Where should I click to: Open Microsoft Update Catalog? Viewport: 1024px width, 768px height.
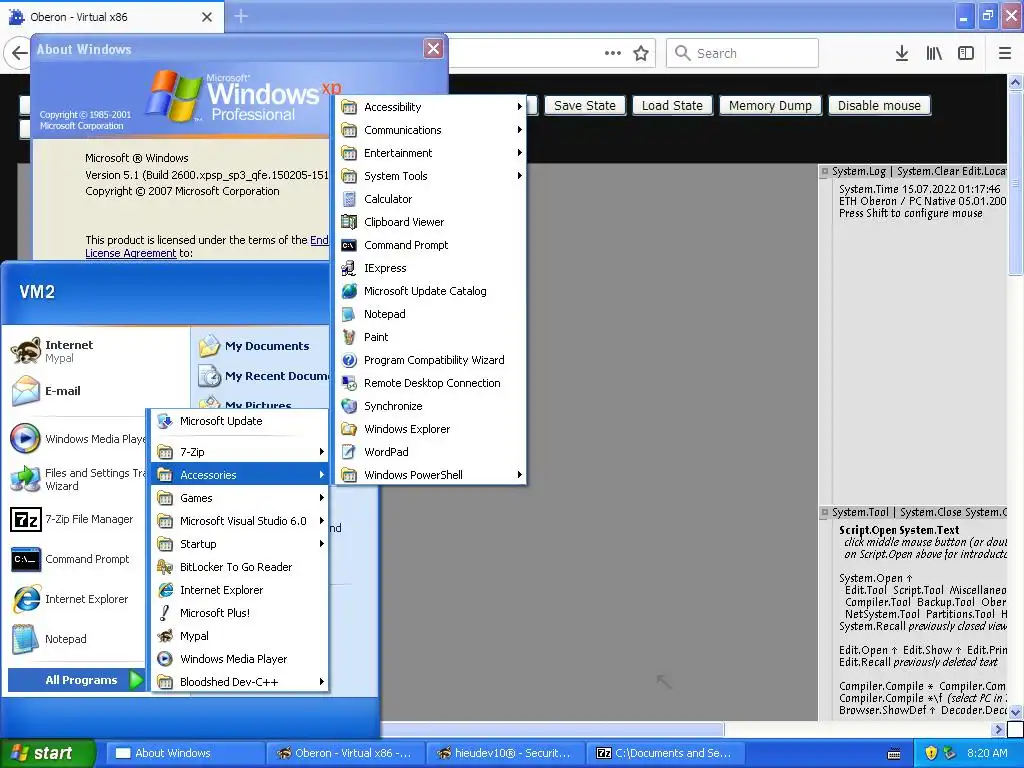pyautogui.click(x=430, y=291)
